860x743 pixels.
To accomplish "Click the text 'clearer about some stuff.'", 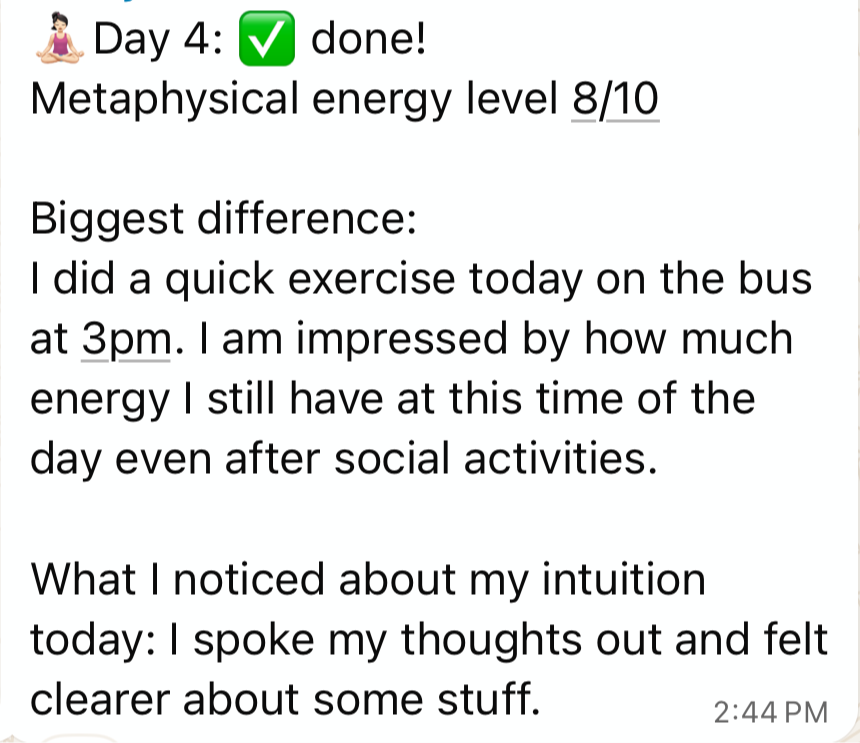I will pos(285,700).
